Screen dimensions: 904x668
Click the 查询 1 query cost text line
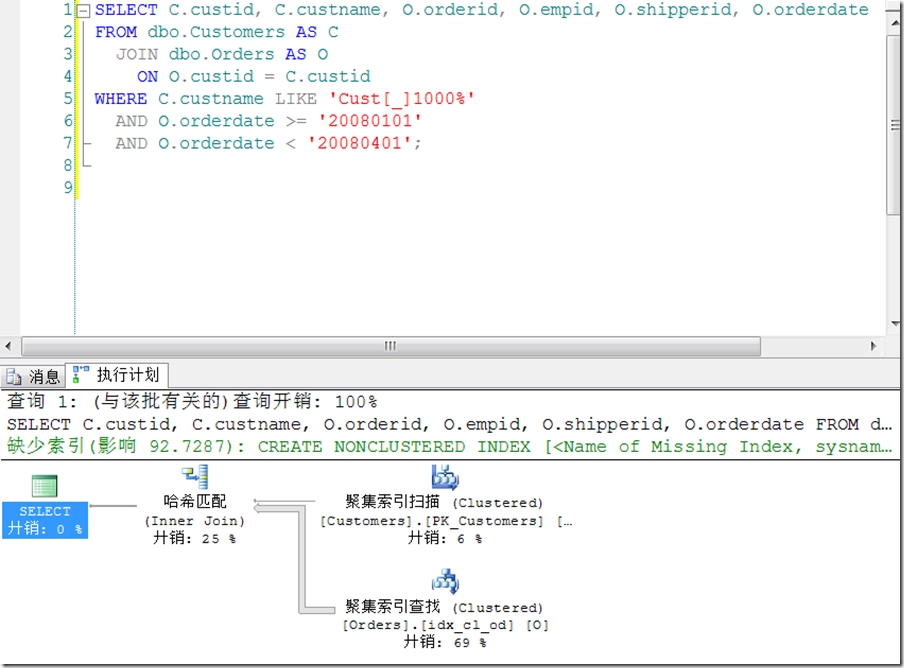click(x=192, y=401)
